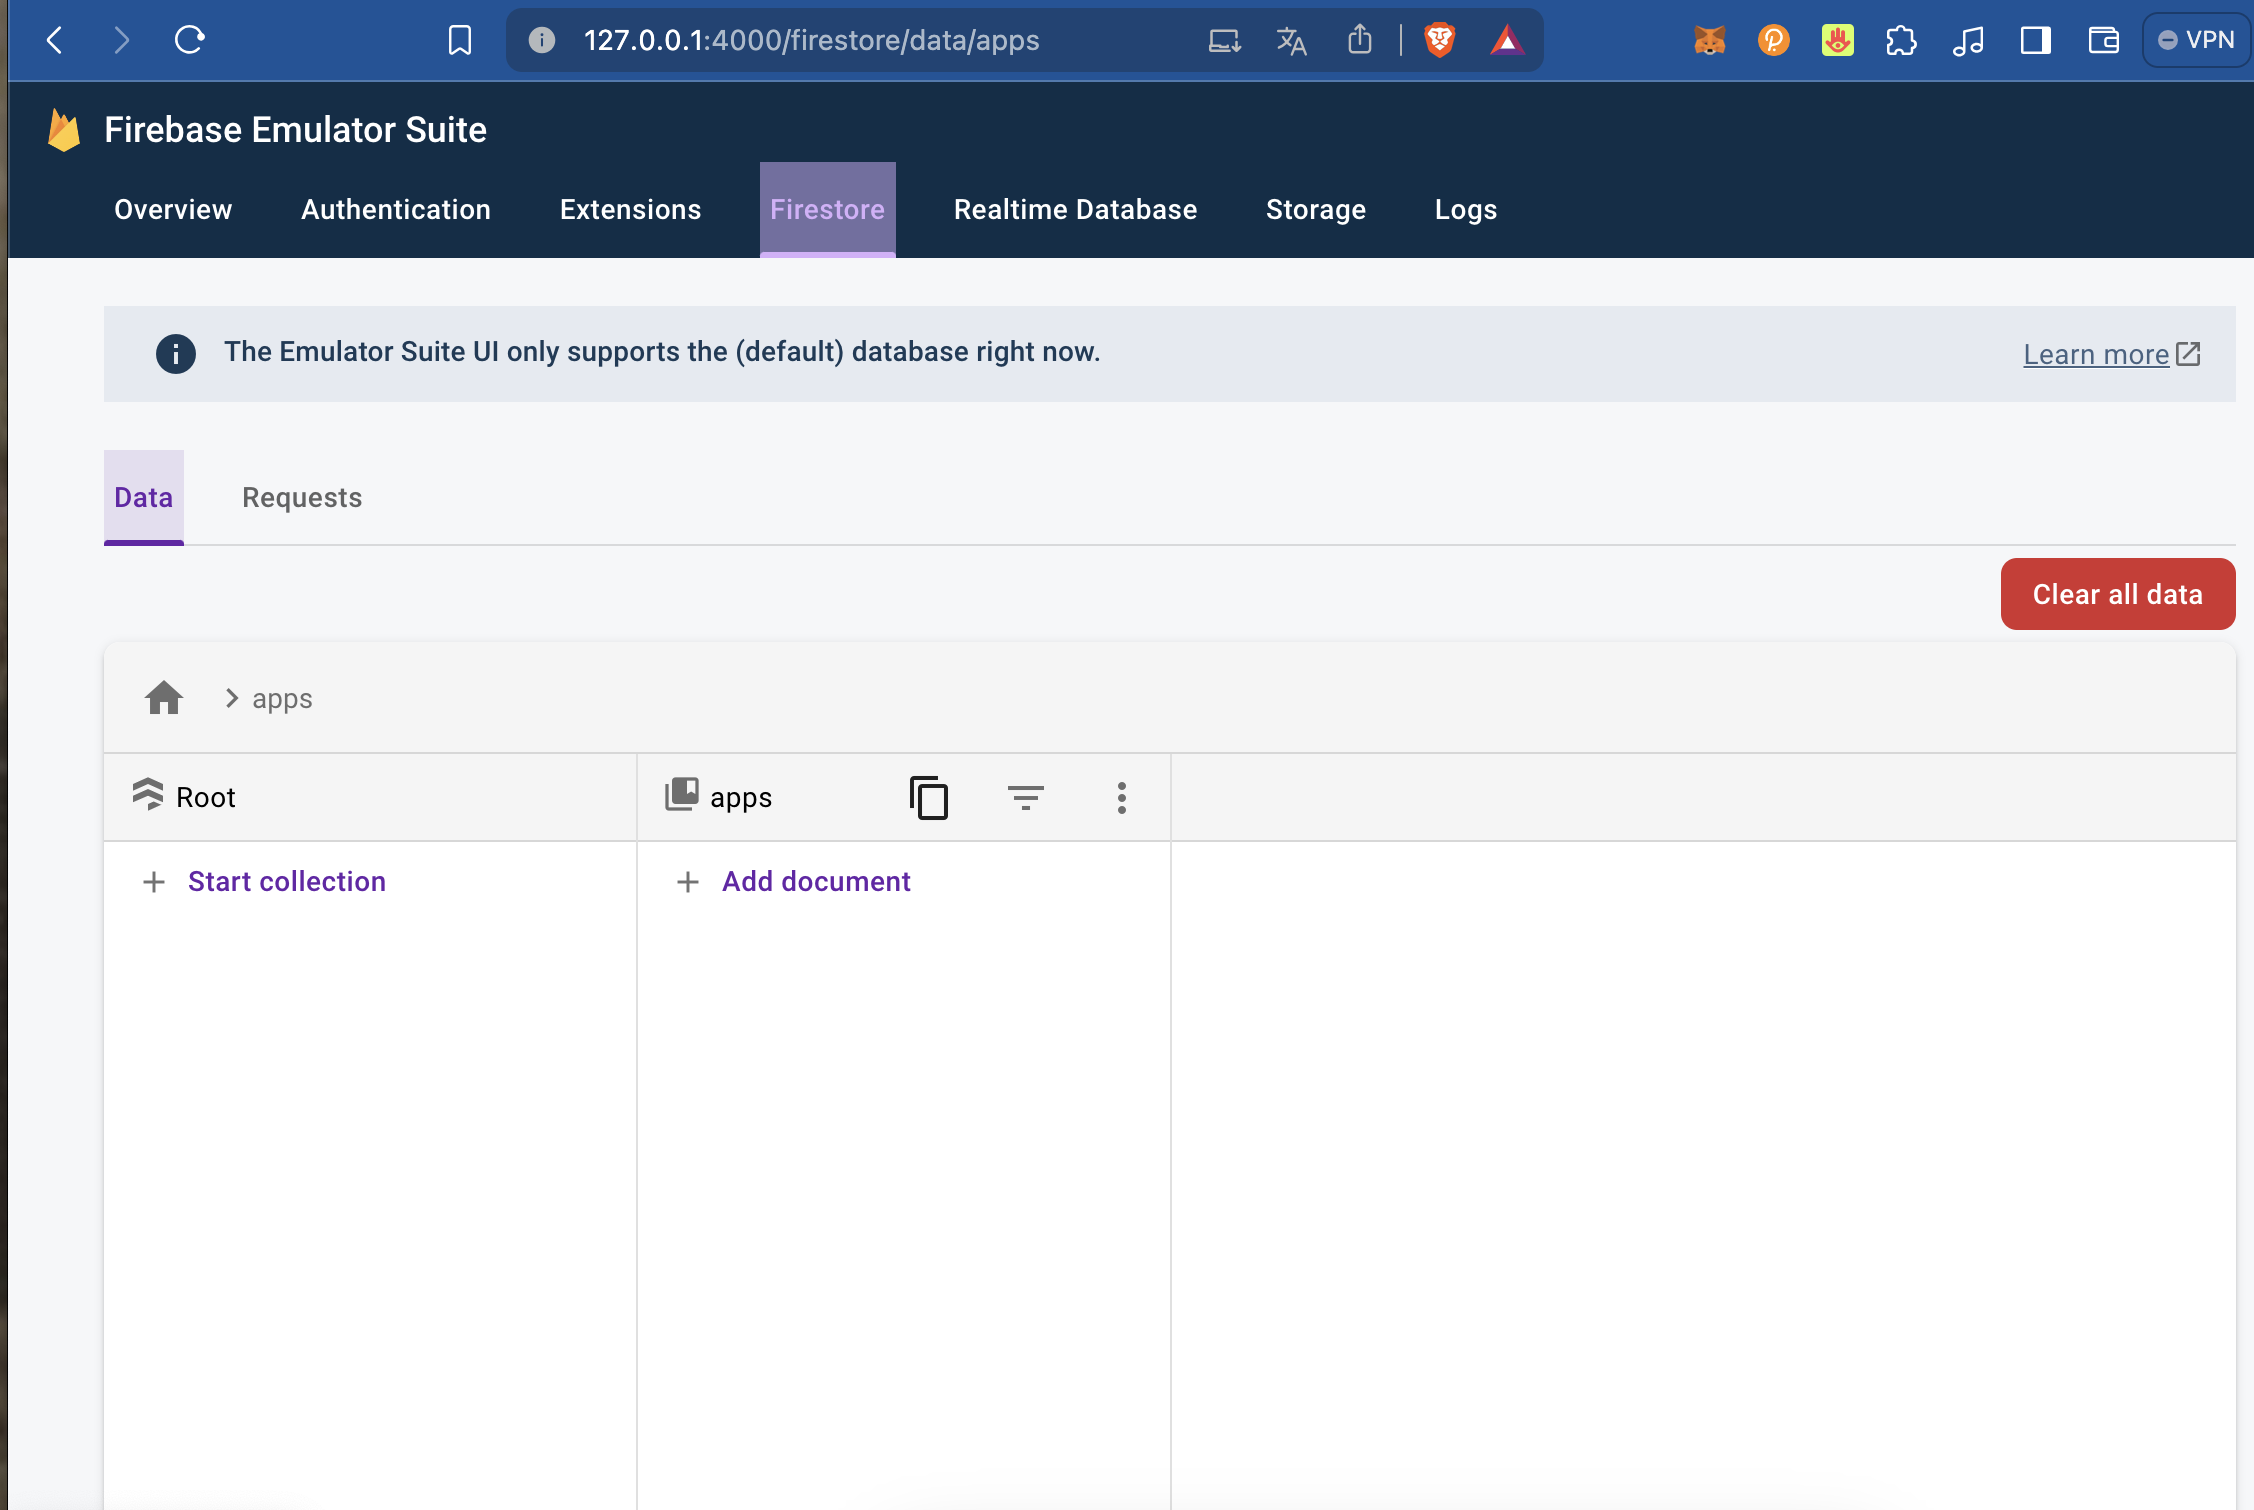Click the apps collection icon
Viewport: 2254px width, 1510px height.
point(682,795)
